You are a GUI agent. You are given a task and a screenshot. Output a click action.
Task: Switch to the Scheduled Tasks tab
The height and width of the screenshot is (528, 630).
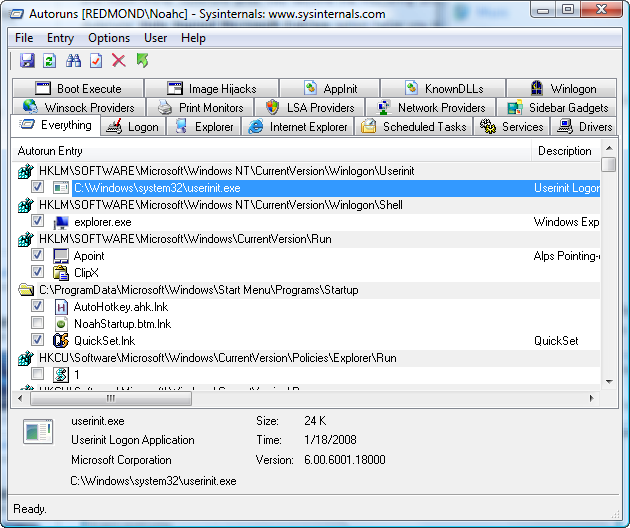(413, 127)
